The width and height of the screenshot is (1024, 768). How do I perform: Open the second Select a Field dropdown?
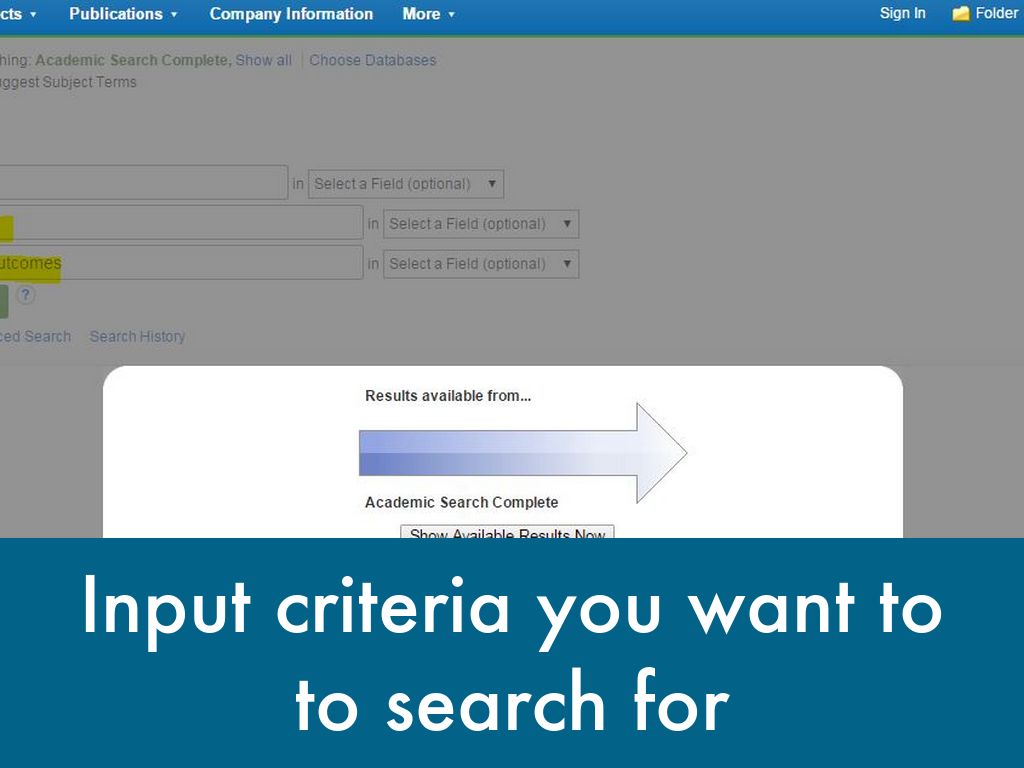coord(480,224)
